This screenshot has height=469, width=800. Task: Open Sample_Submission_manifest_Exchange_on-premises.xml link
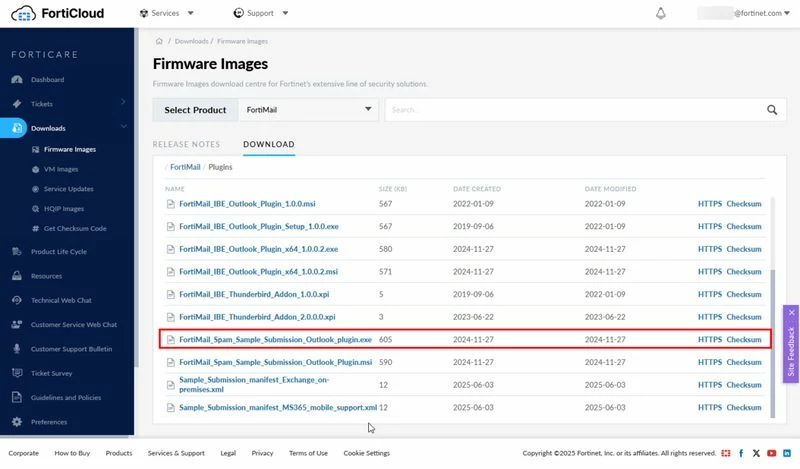pos(254,385)
